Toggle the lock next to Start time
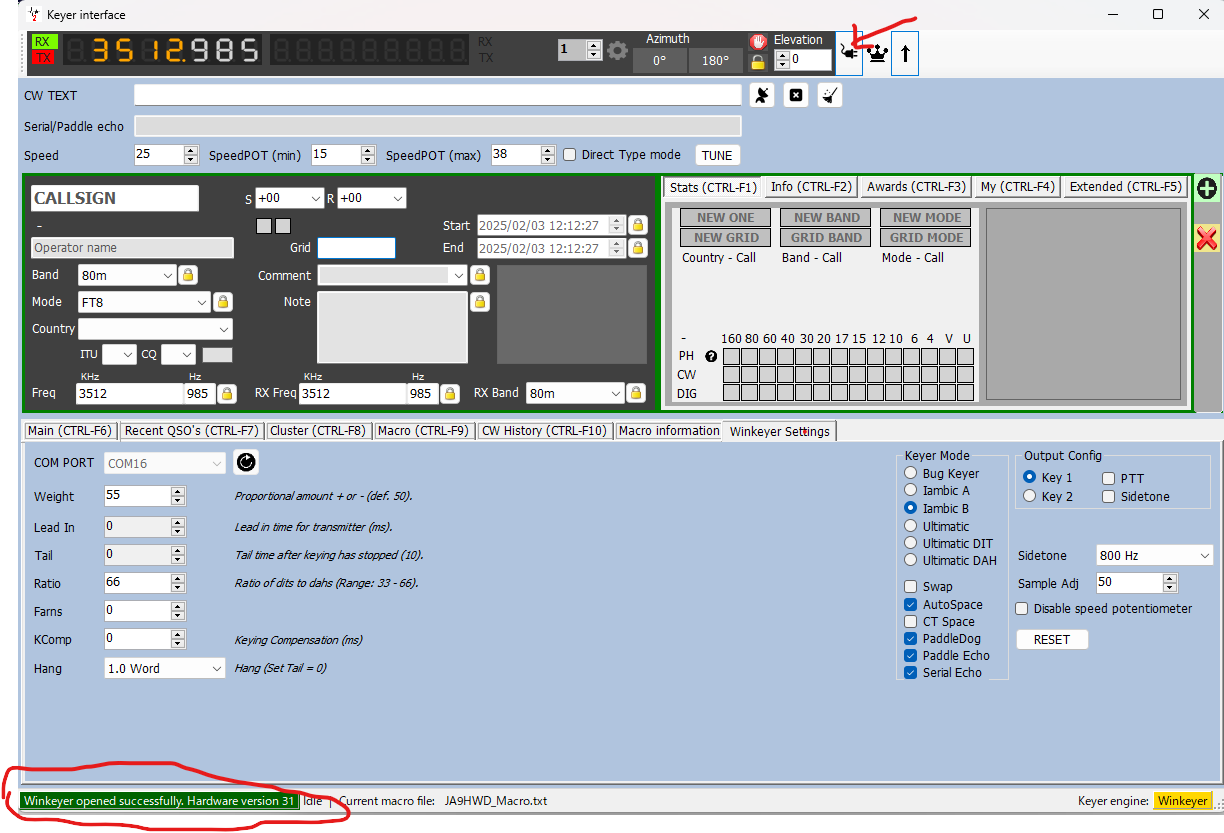This screenshot has width=1224, height=833. pyautogui.click(x=637, y=225)
